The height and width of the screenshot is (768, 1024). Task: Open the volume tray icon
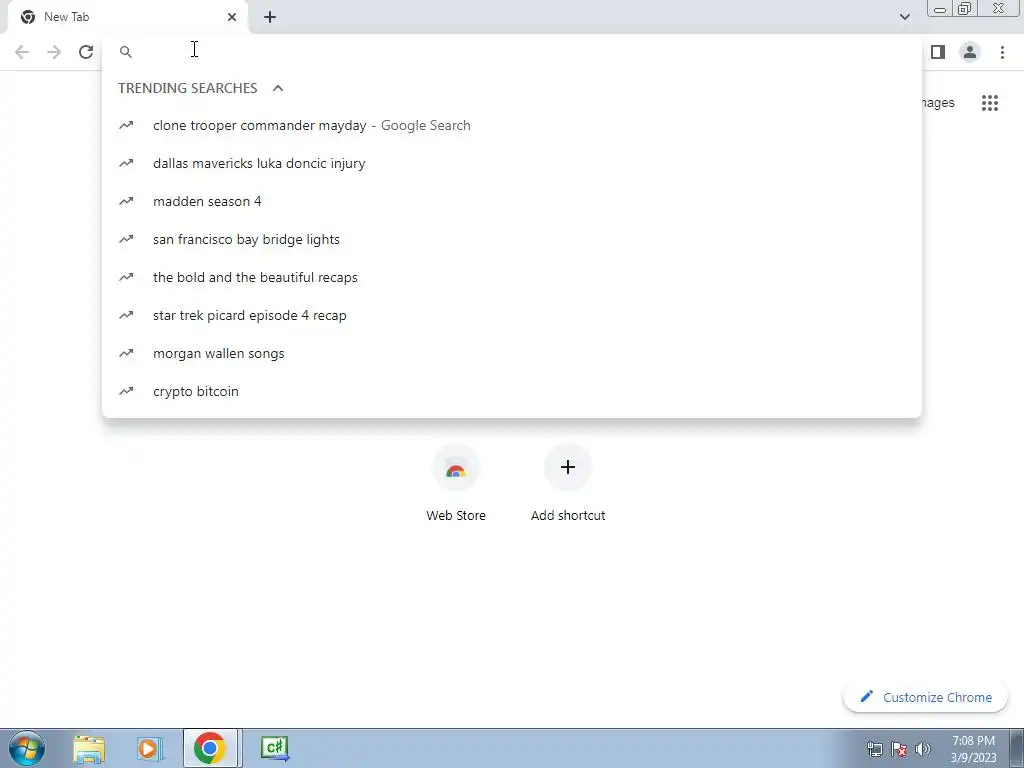(x=923, y=749)
